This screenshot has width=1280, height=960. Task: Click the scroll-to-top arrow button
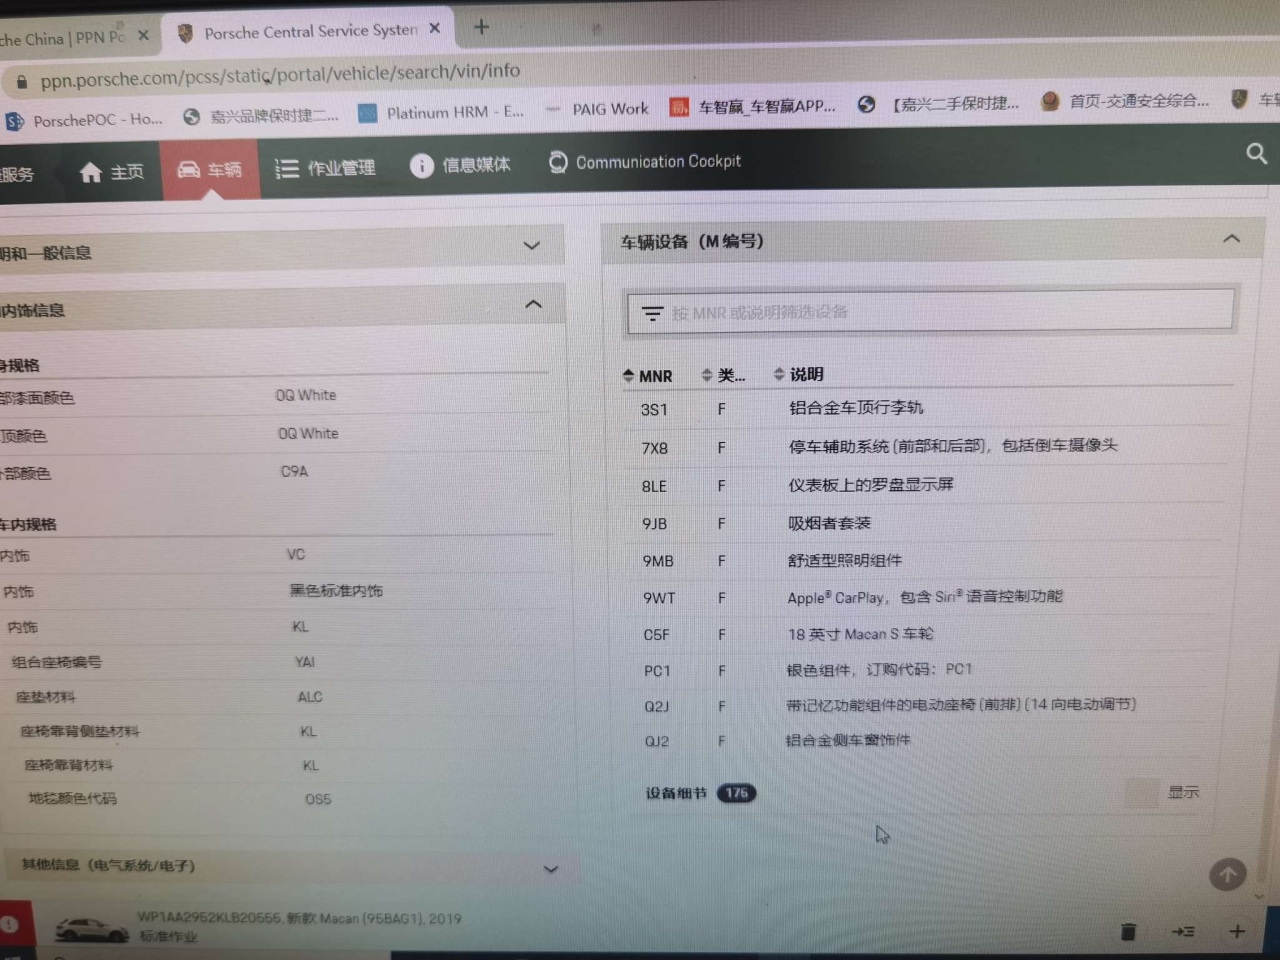pos(1228,875)
